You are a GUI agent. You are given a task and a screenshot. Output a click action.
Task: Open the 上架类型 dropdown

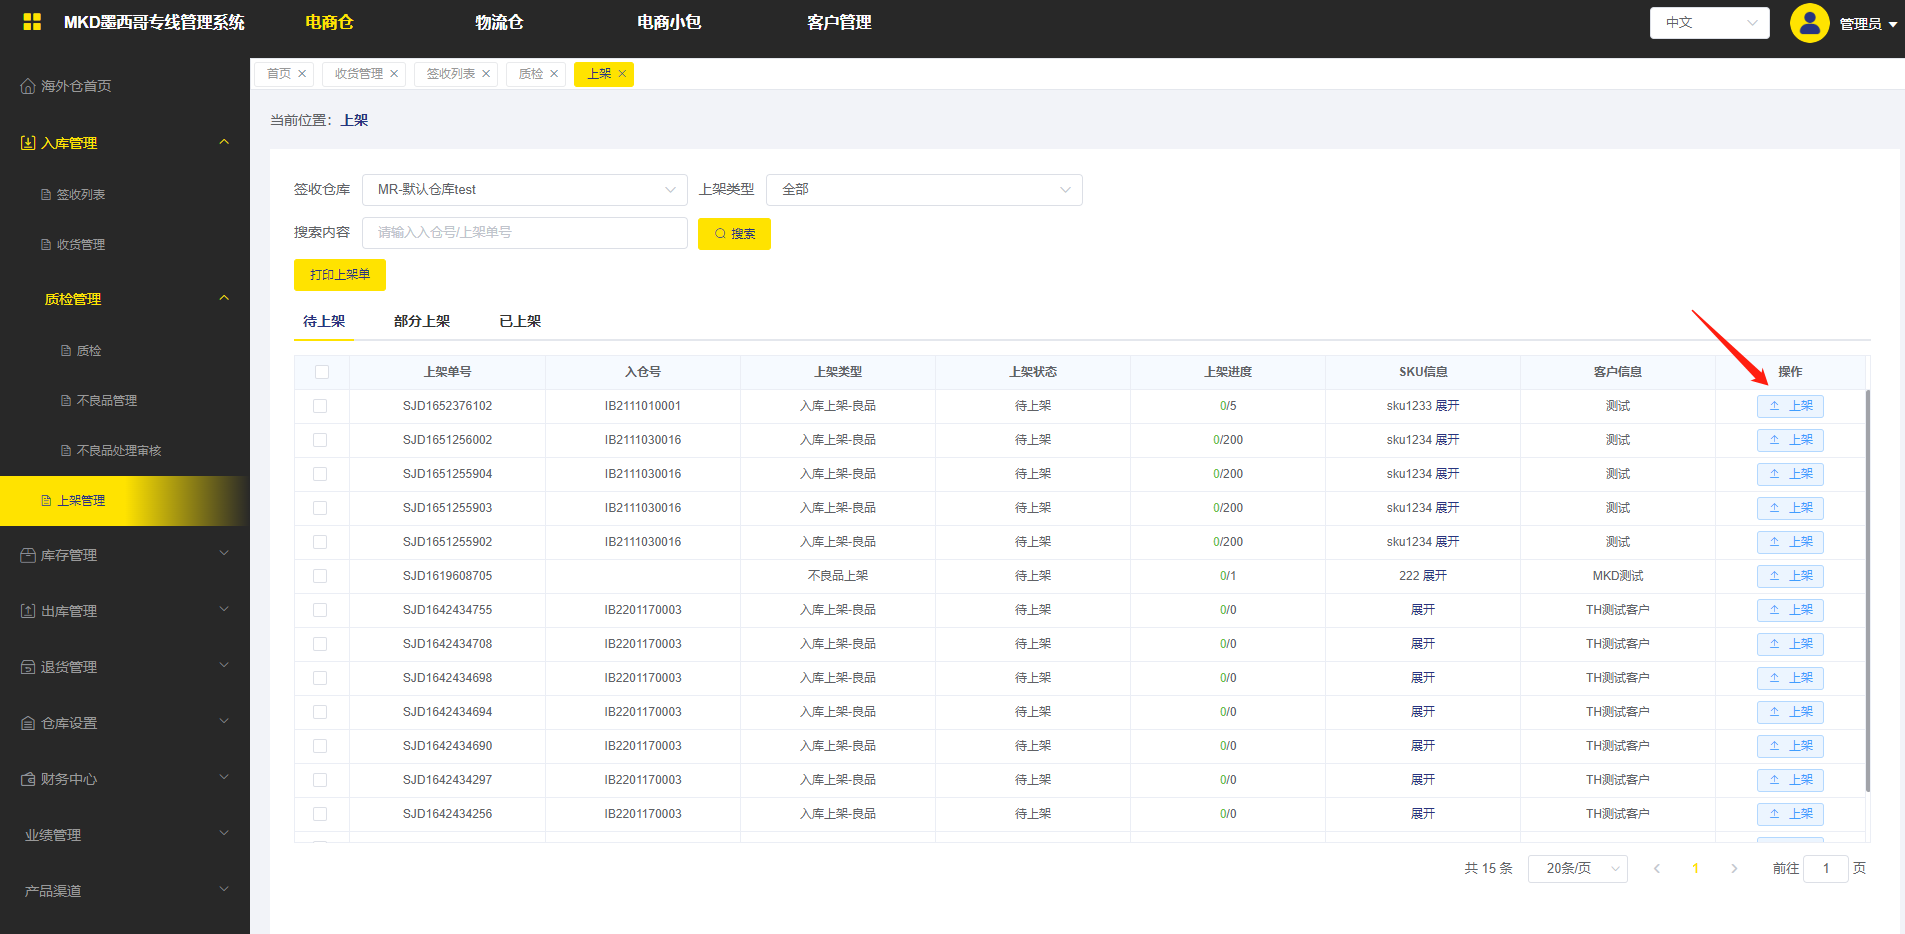tap(923, 190)
